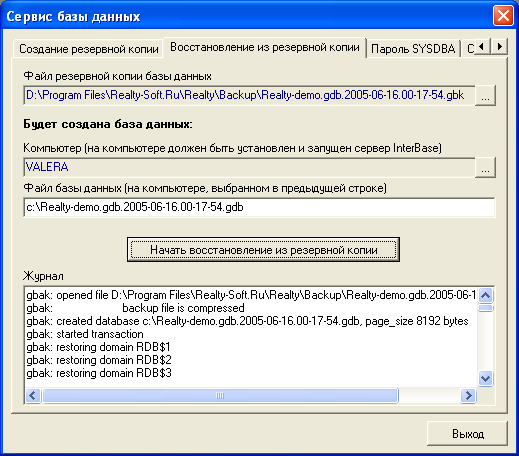The width and height of the screenshot is (519, 456).
Task: Switch to the Создание резервной копии tab
Action: point(88,49)
